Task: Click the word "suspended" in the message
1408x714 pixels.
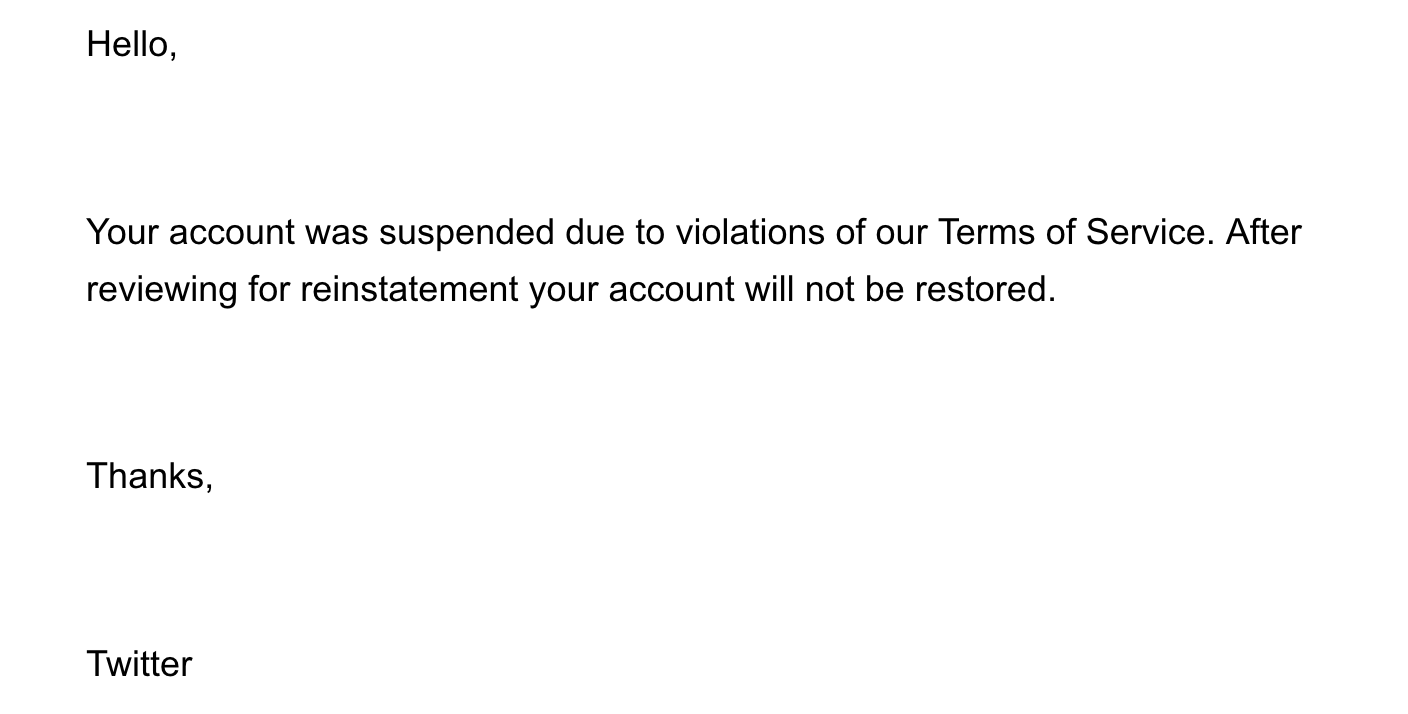Action: pyautogui.click(x=466, y=233)
